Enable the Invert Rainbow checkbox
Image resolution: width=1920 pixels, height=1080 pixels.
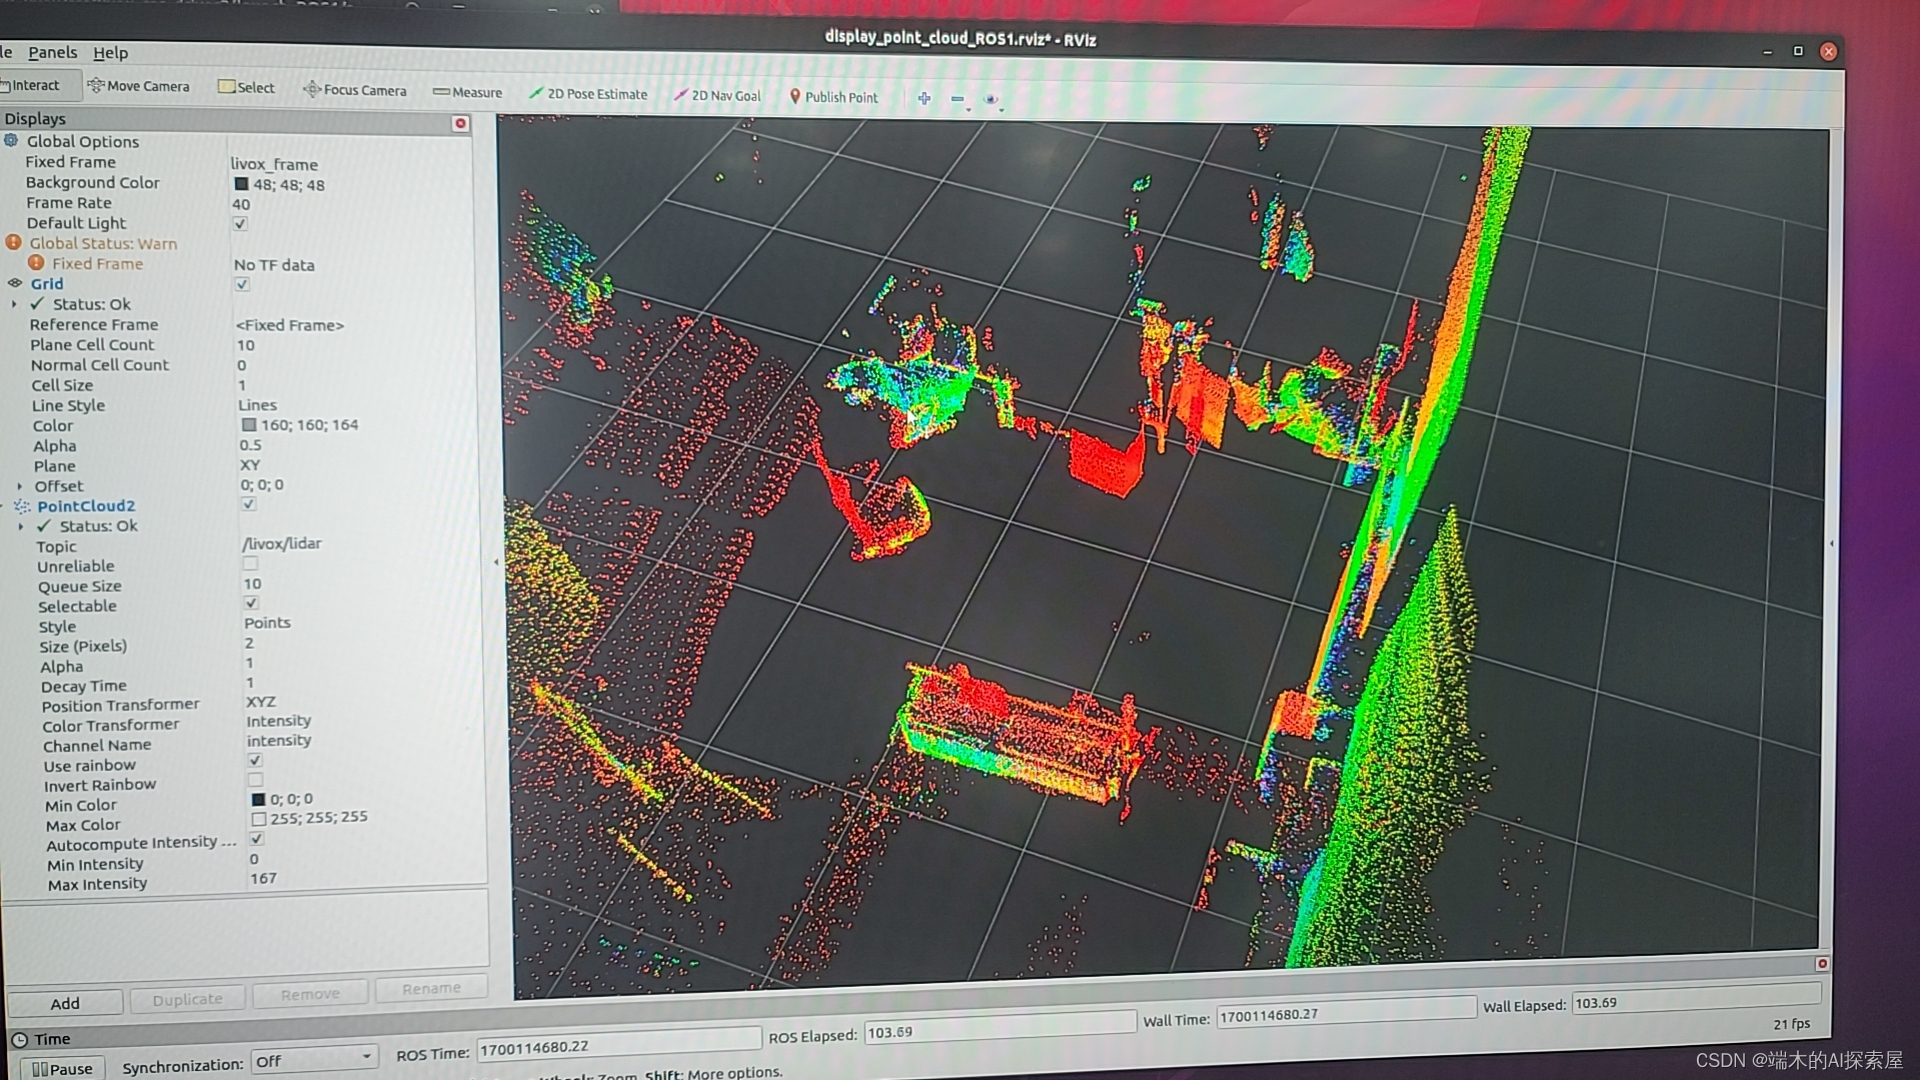[x=255, y=779]
